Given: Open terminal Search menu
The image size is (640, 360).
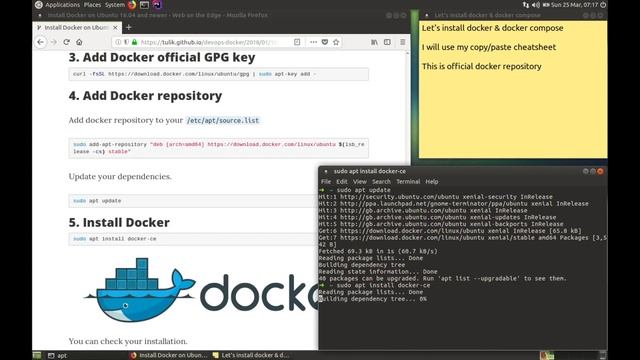Looking at the screenshot, I should [381, 182].
